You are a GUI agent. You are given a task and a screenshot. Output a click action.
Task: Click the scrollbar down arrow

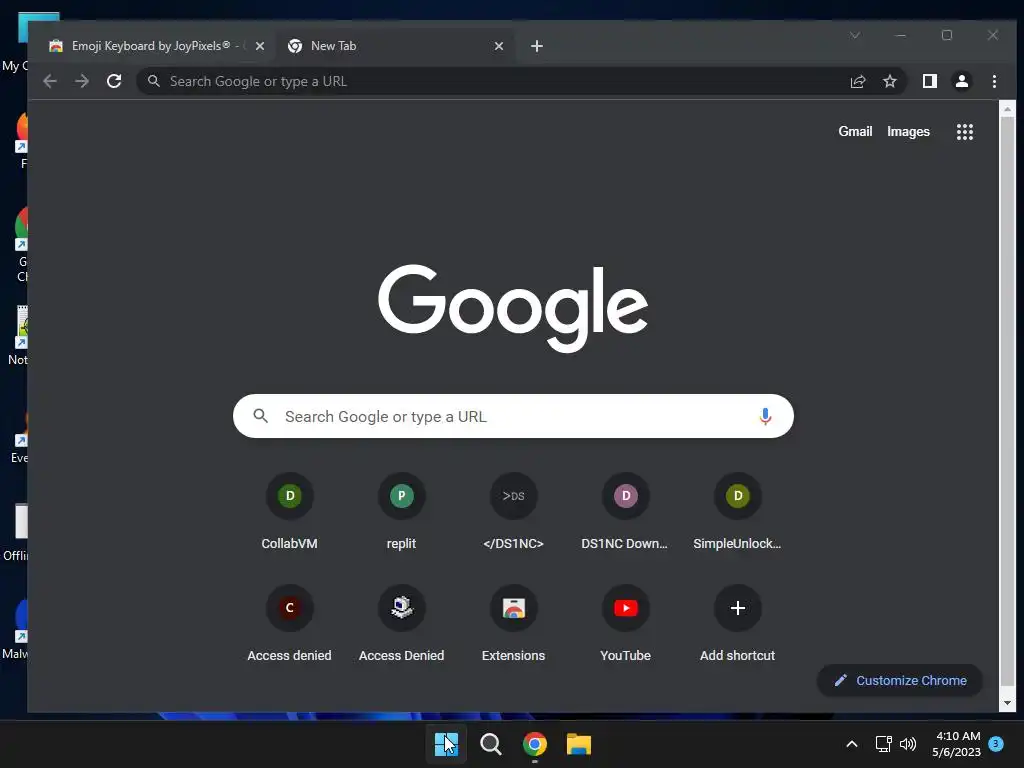tap(1007, 703)
